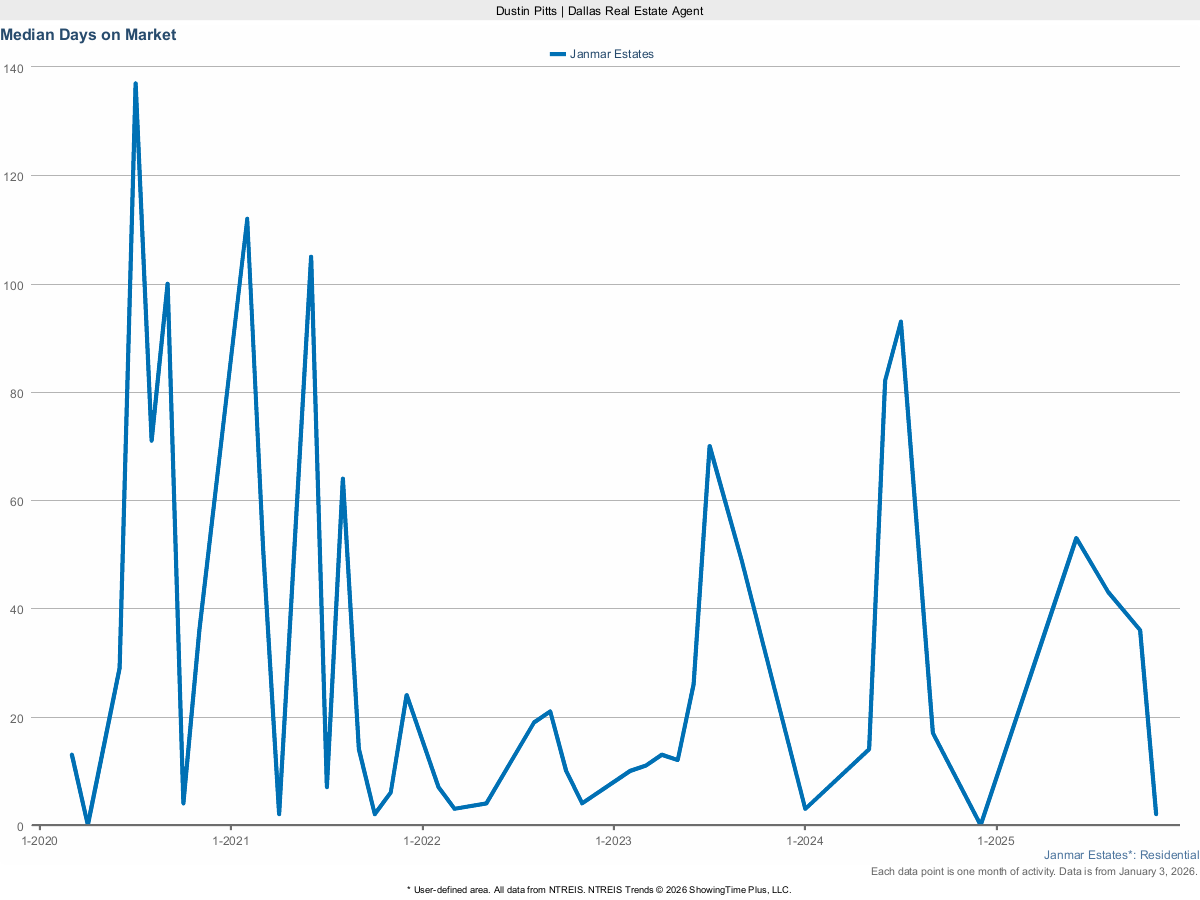This screenshot has height=900, width=1200.
Task: Select the 1-2023 x-axis label
Action: click(616, 842)
